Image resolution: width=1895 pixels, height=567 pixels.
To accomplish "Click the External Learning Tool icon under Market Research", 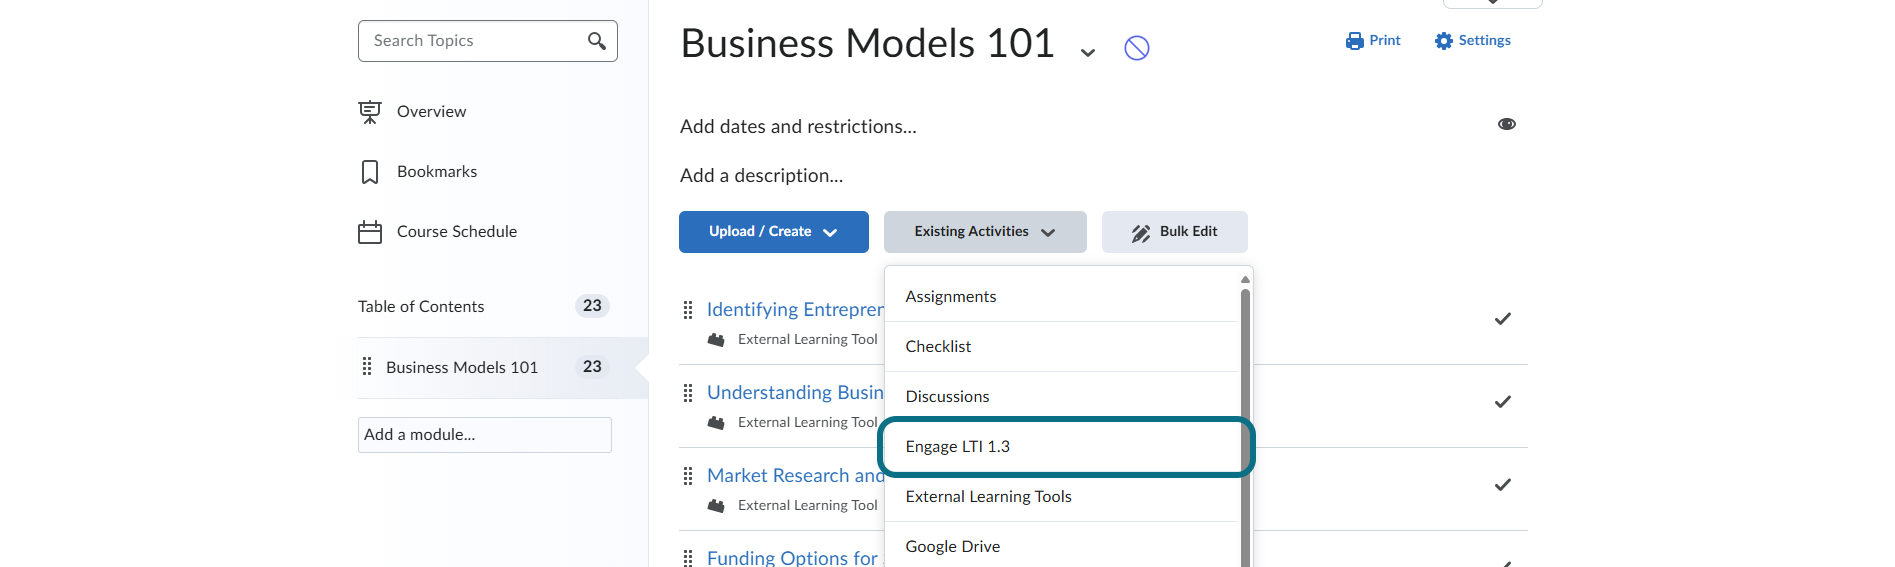I will click(x=716, y=506).
